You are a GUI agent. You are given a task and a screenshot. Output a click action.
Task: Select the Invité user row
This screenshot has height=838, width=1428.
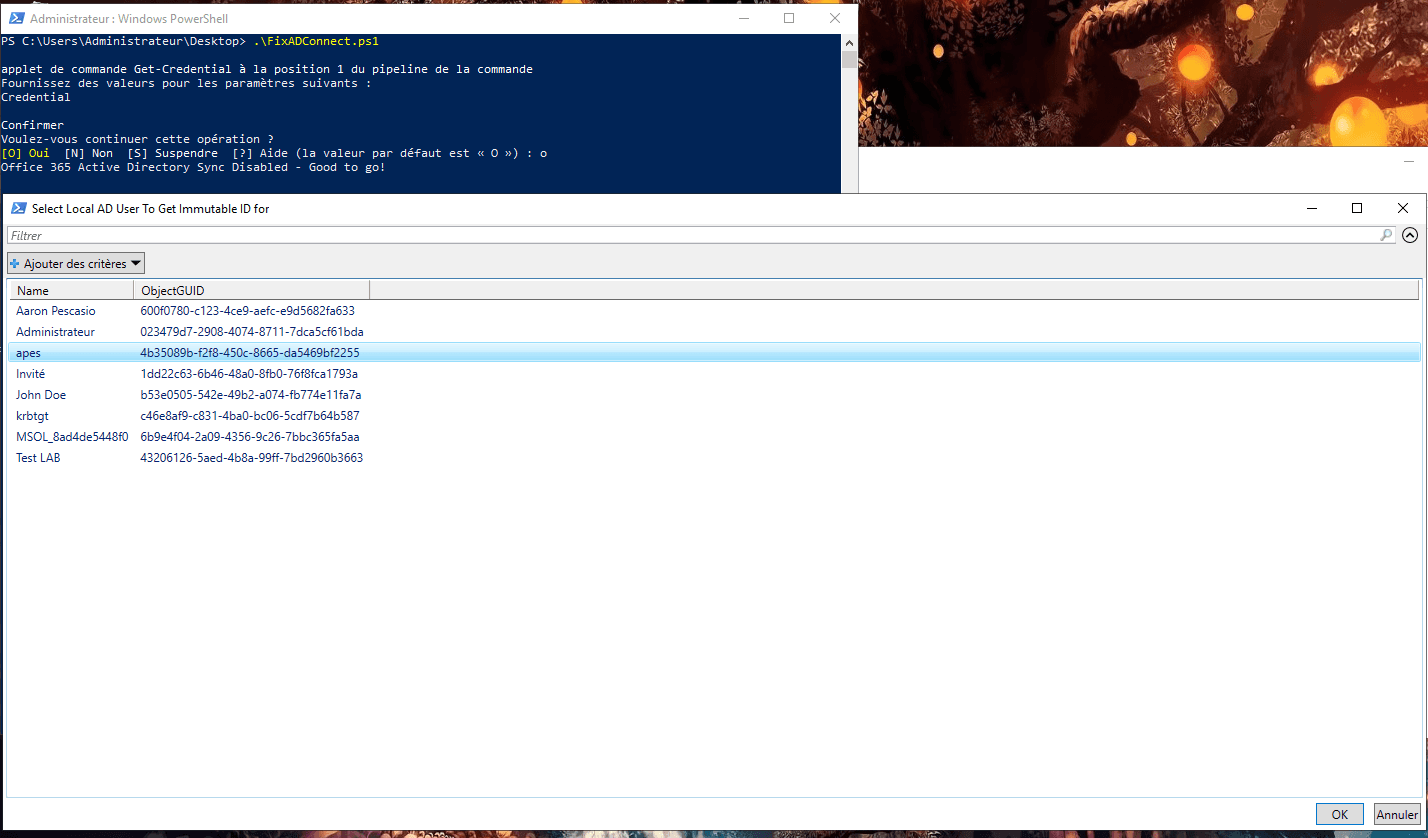pyautogui.click(x=31, y=374)
